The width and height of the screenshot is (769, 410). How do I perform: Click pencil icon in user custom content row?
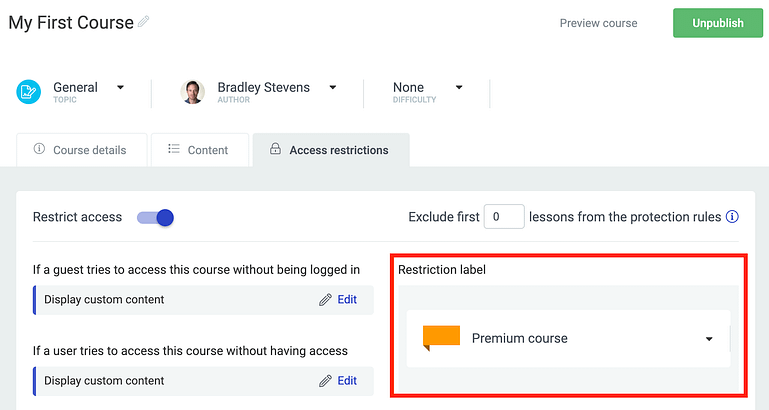(325, 381)
